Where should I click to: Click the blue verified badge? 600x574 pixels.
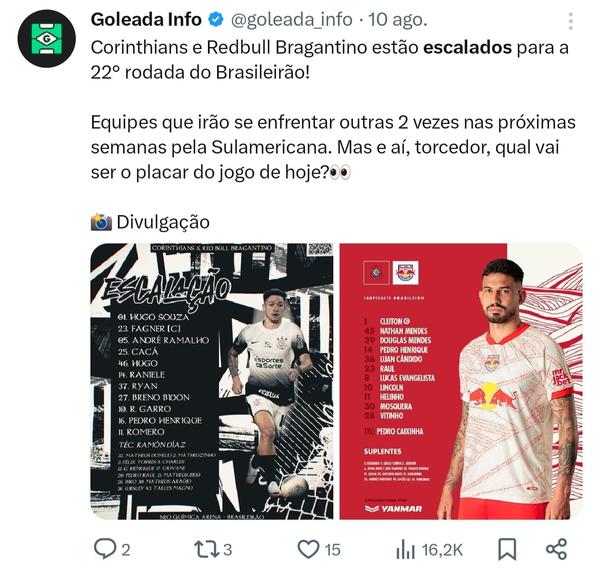(216, 19)
